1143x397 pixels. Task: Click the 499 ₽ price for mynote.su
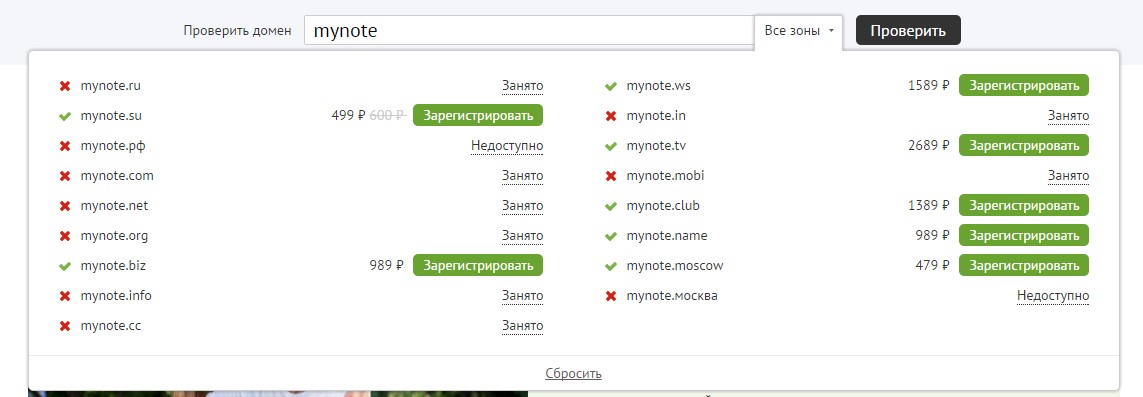(348, 115)
